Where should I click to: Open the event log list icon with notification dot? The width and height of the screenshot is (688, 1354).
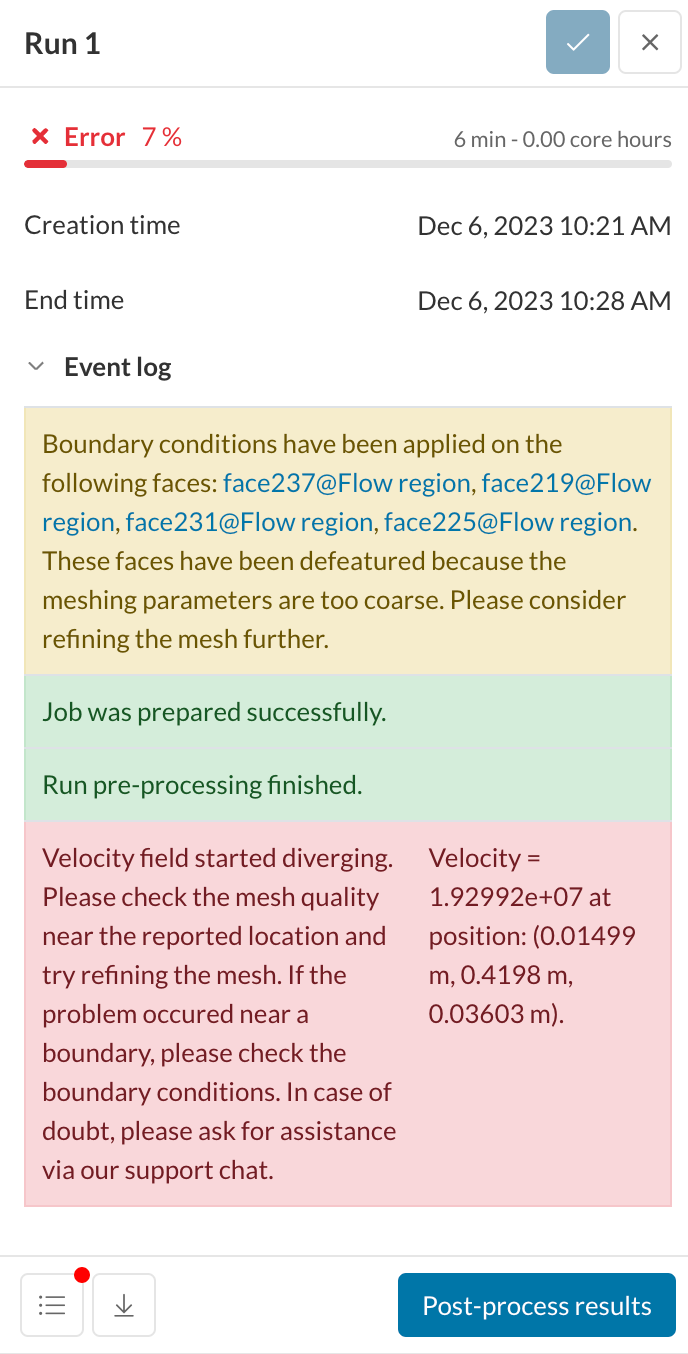(x=51, y=1305)
